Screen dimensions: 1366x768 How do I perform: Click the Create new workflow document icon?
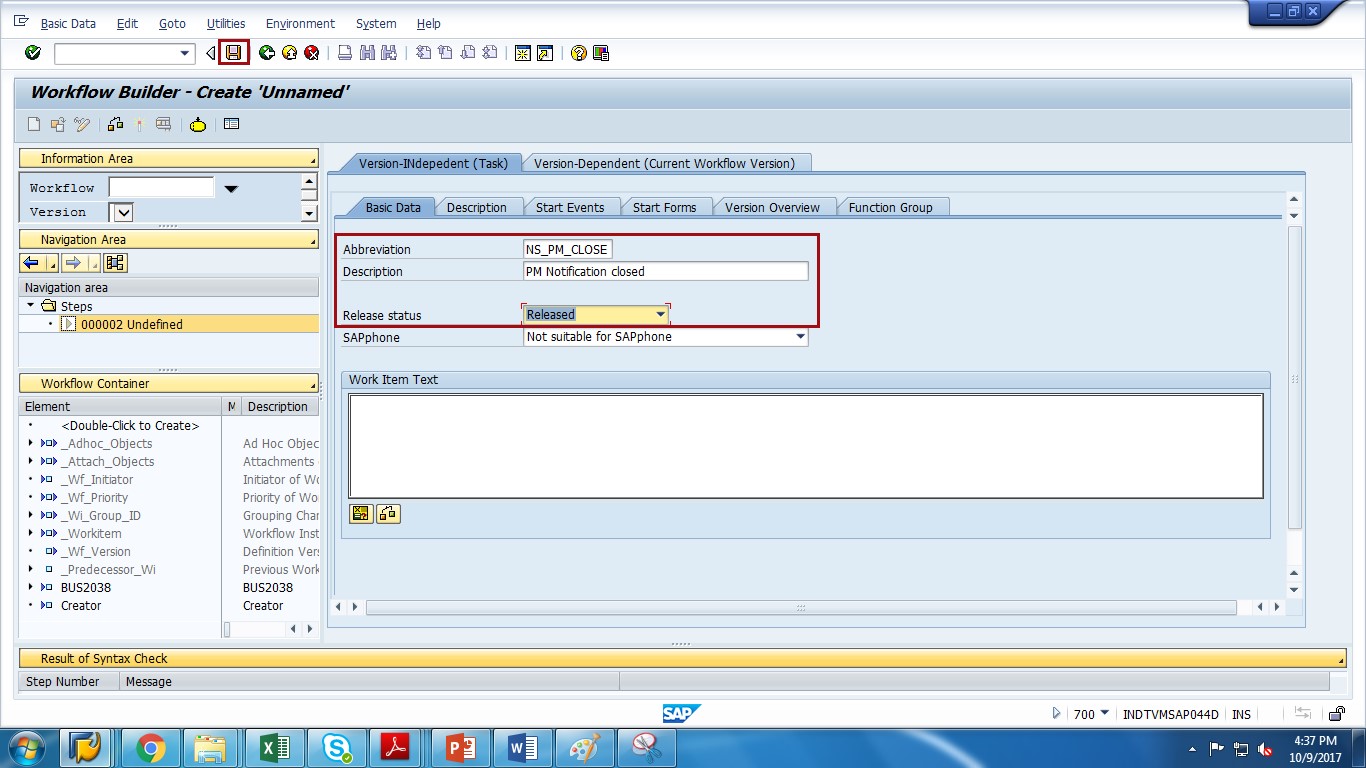(33, 124)
